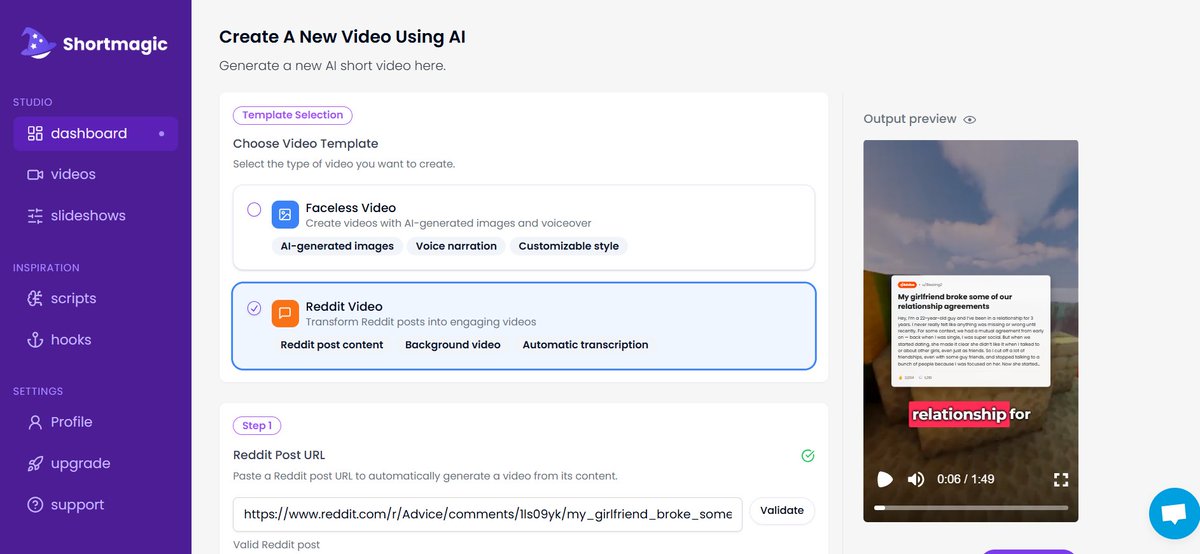Go to slideshows in the sidebar

point(88,216)
